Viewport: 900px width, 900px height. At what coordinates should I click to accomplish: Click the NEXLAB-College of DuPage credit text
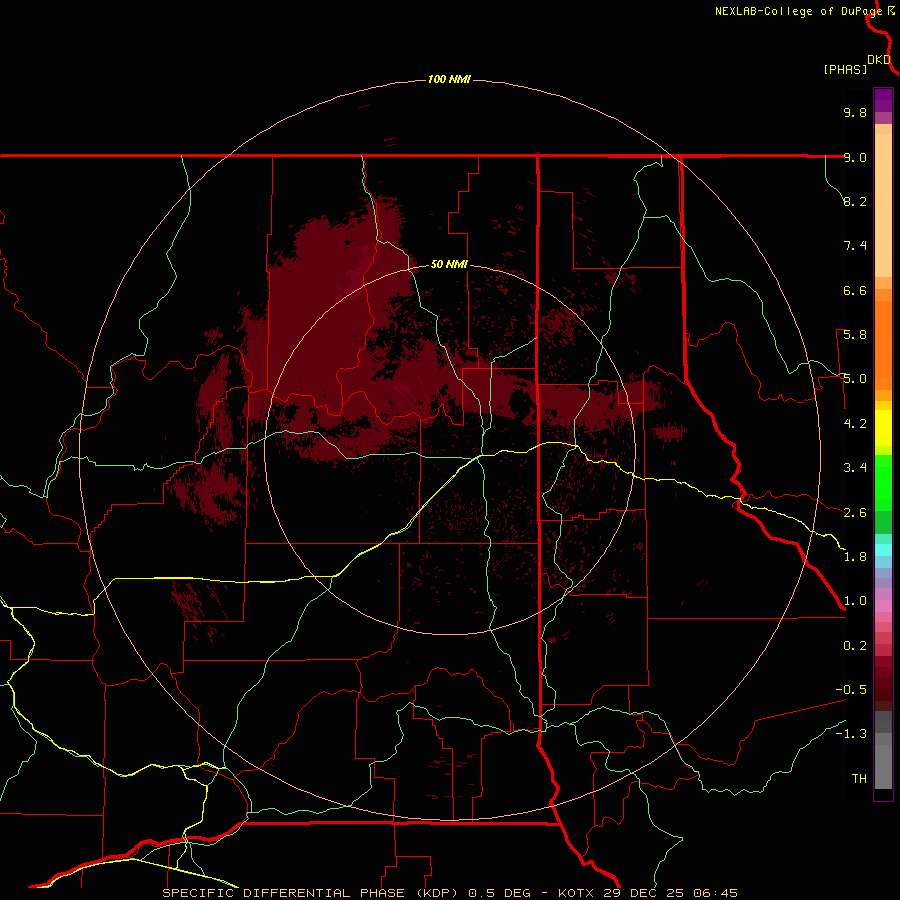[800, 11]
